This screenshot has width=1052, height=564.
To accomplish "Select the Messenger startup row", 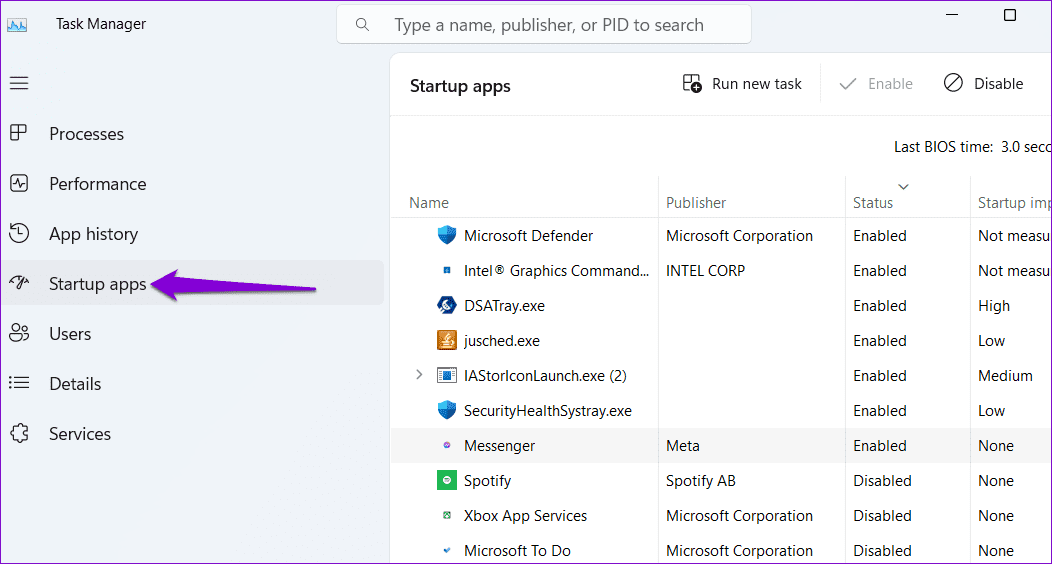I will [721, 445].
